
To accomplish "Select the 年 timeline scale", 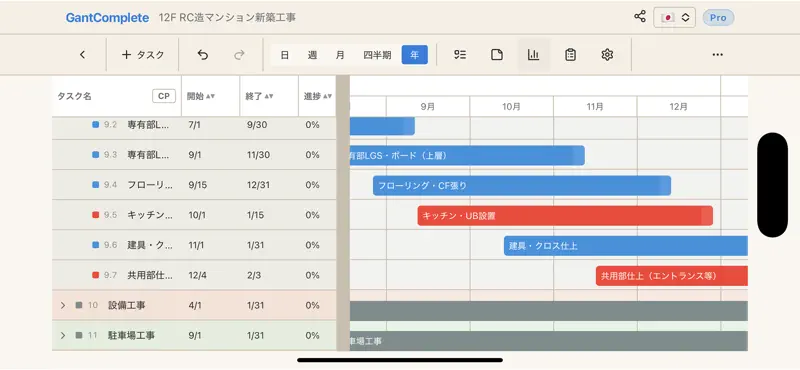I will click(x=414, y=55).
